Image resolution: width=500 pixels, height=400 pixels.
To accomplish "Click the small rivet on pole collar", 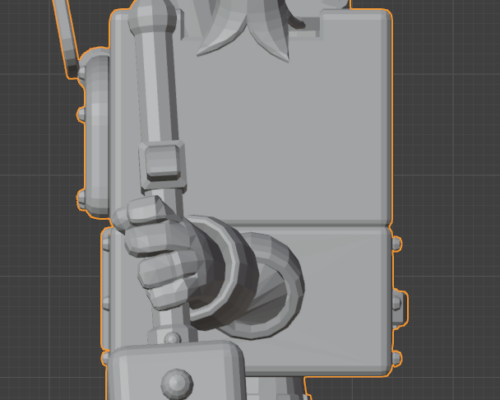I will [x=172, y=338].
